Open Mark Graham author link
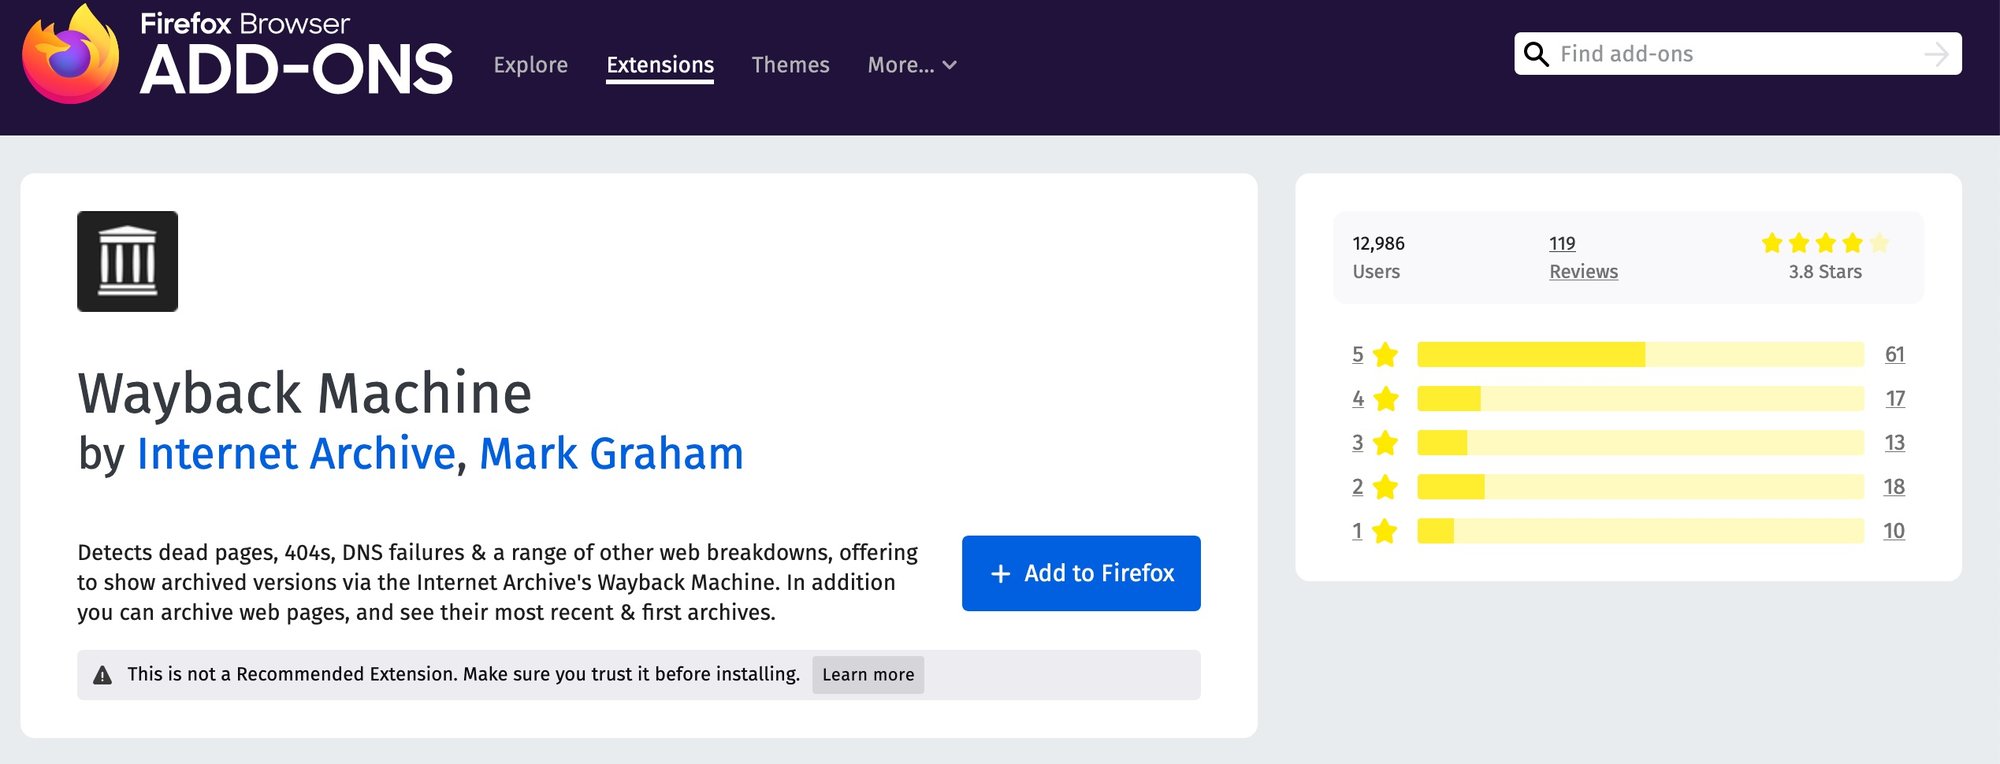Image resolution: width=2000 pixels, height=764 pixels. 611,453
